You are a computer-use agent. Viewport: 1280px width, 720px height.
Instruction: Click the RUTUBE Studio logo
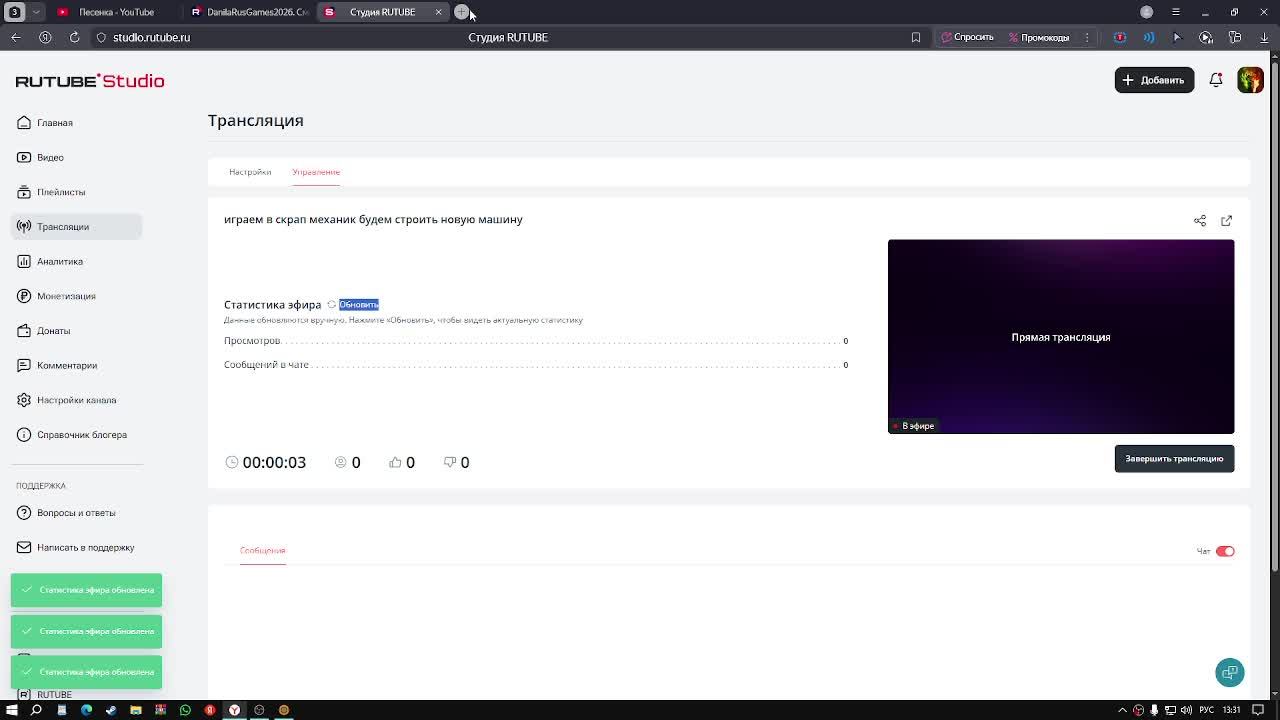tap(90, 81)
